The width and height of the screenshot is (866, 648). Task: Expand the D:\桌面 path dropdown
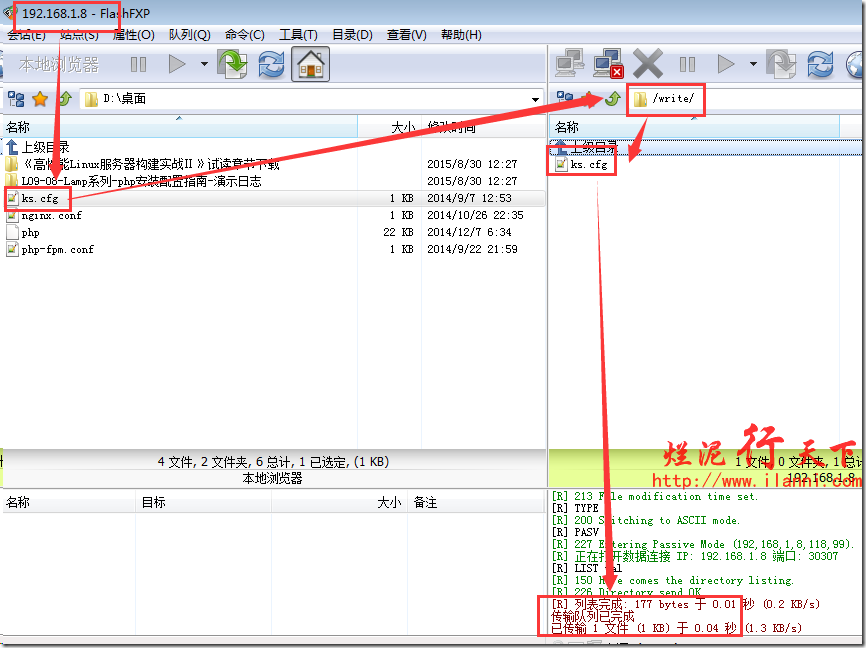535,99
